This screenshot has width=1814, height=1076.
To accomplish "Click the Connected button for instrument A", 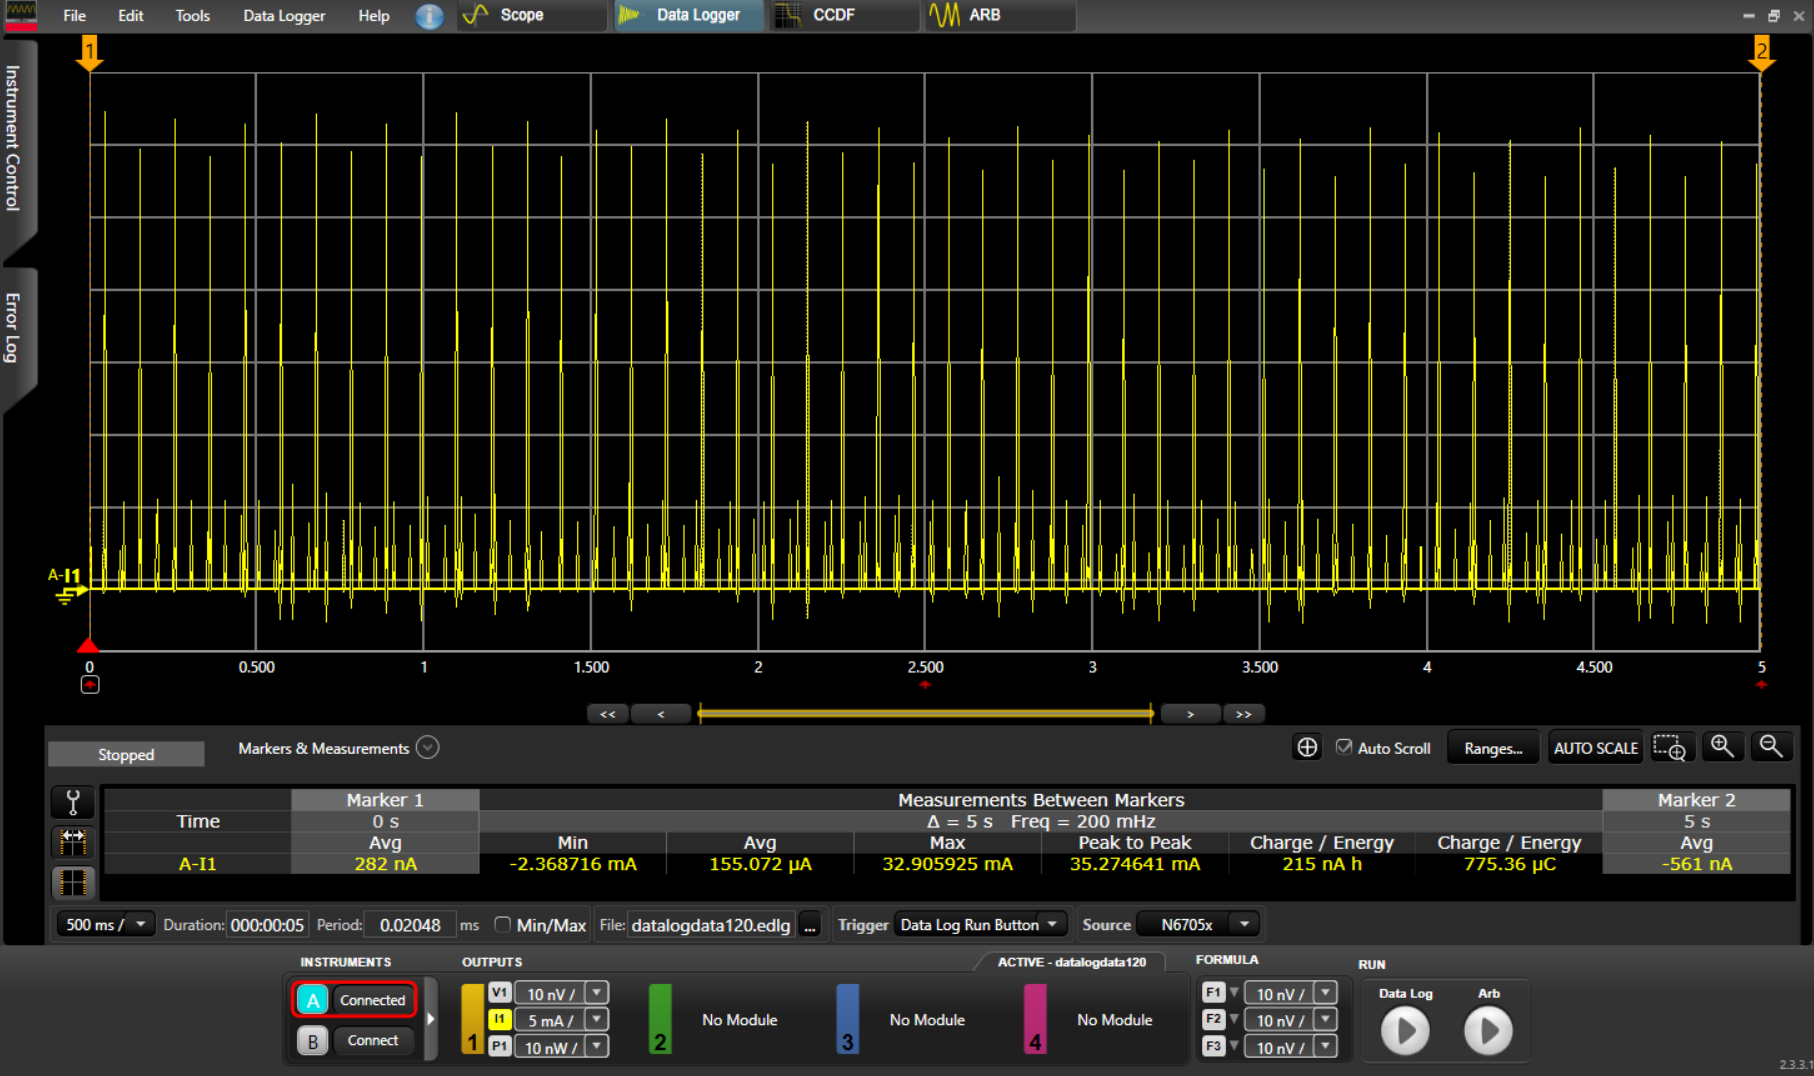I will point(372,1000).
